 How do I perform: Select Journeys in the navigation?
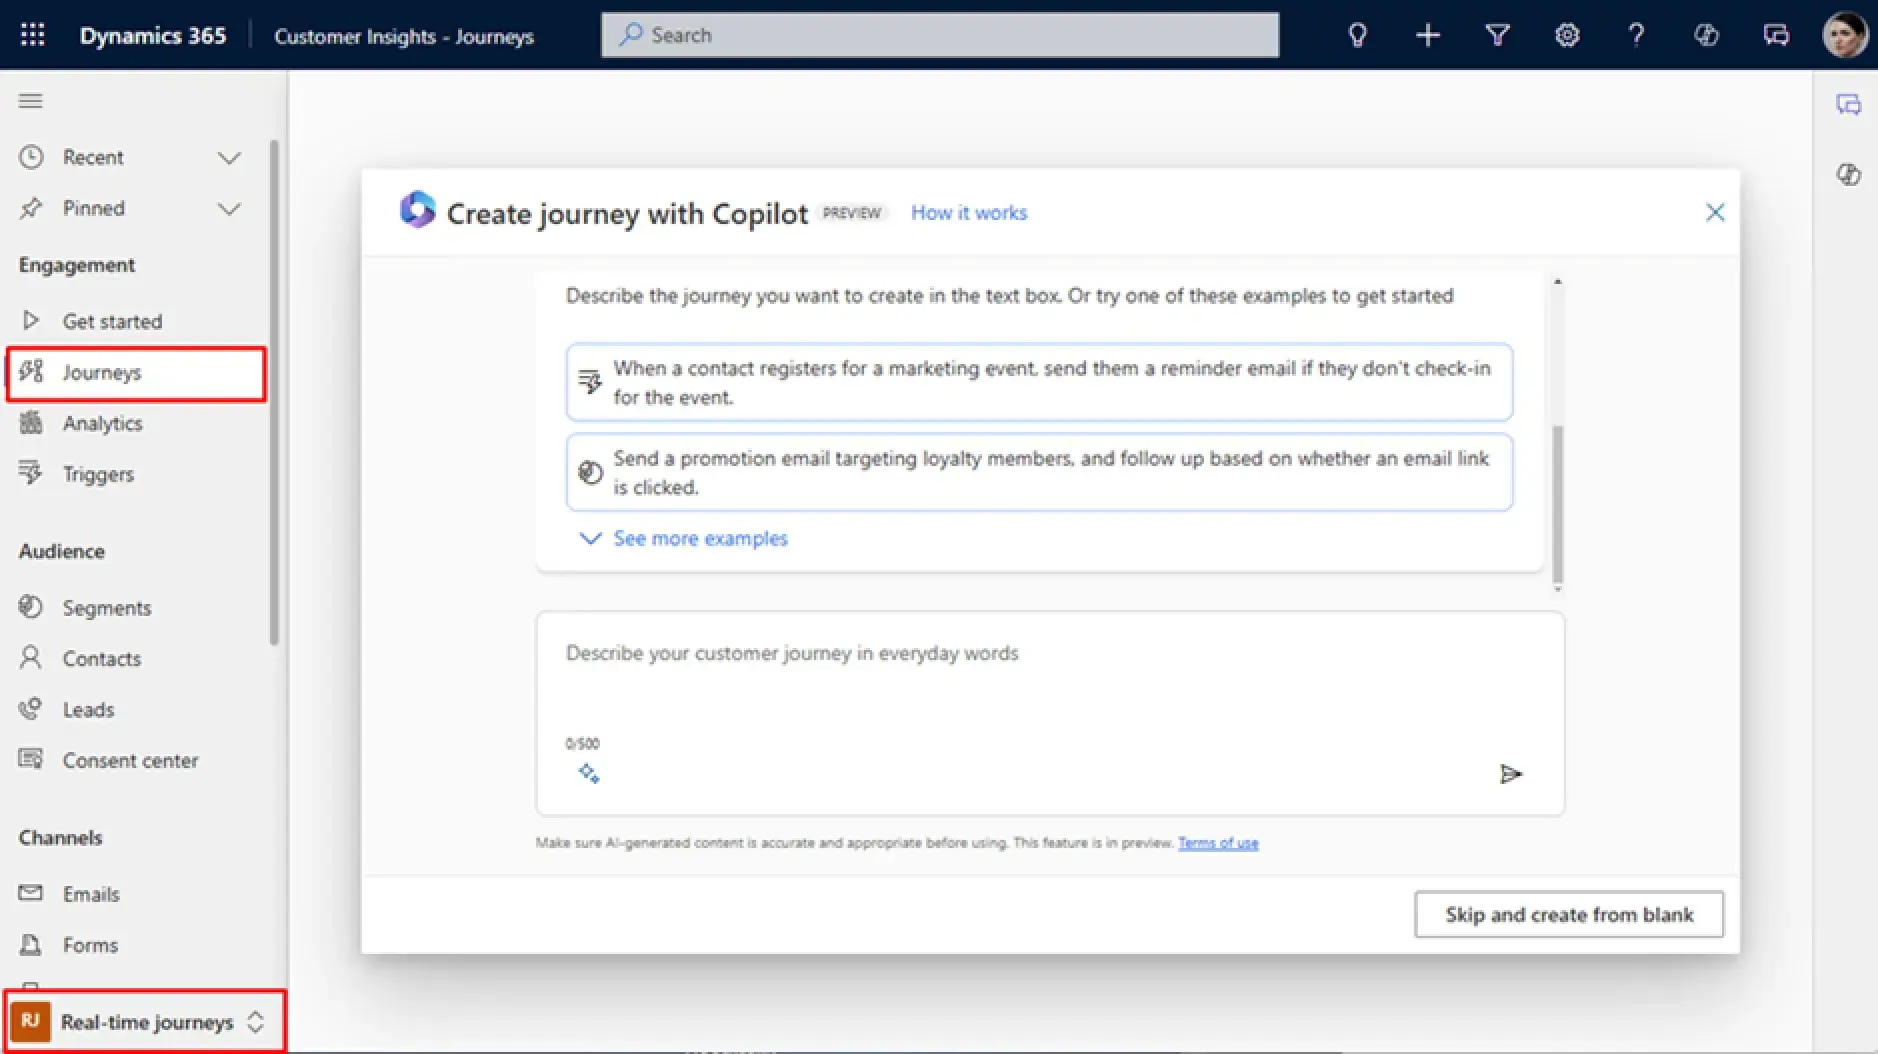[136, 373]
